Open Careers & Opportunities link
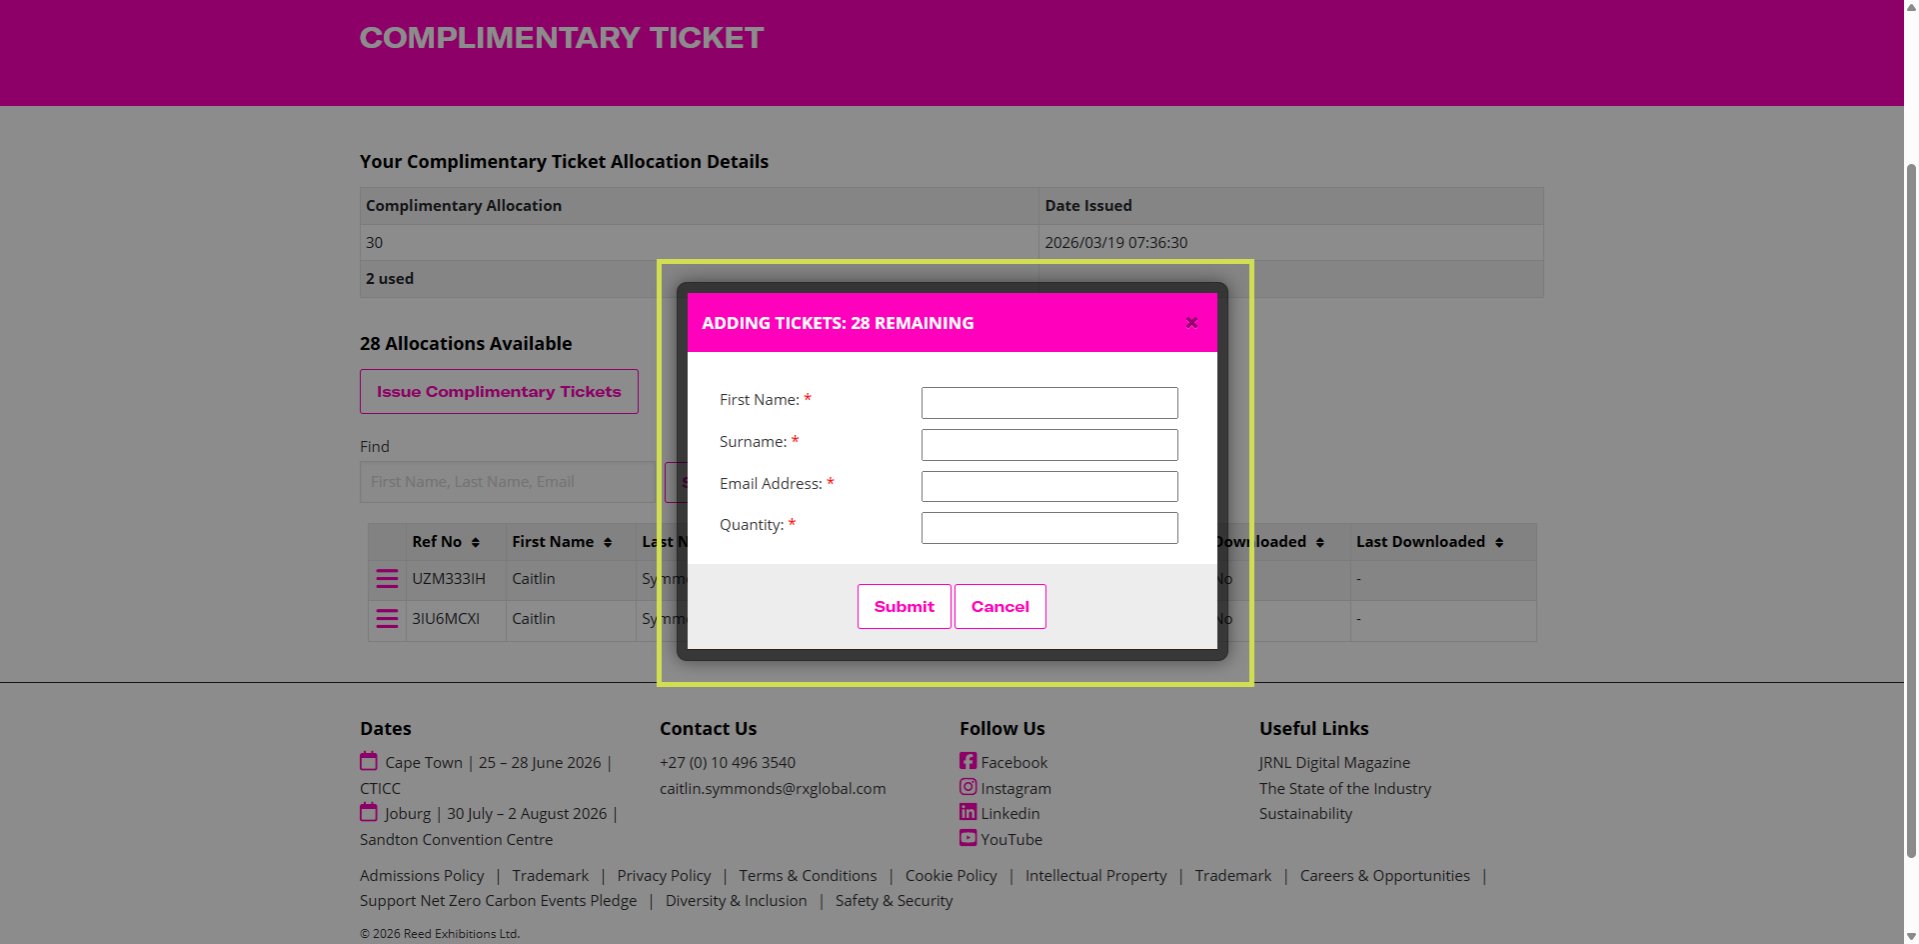Screen dimensions: 1919x944 pos(1385,875)
